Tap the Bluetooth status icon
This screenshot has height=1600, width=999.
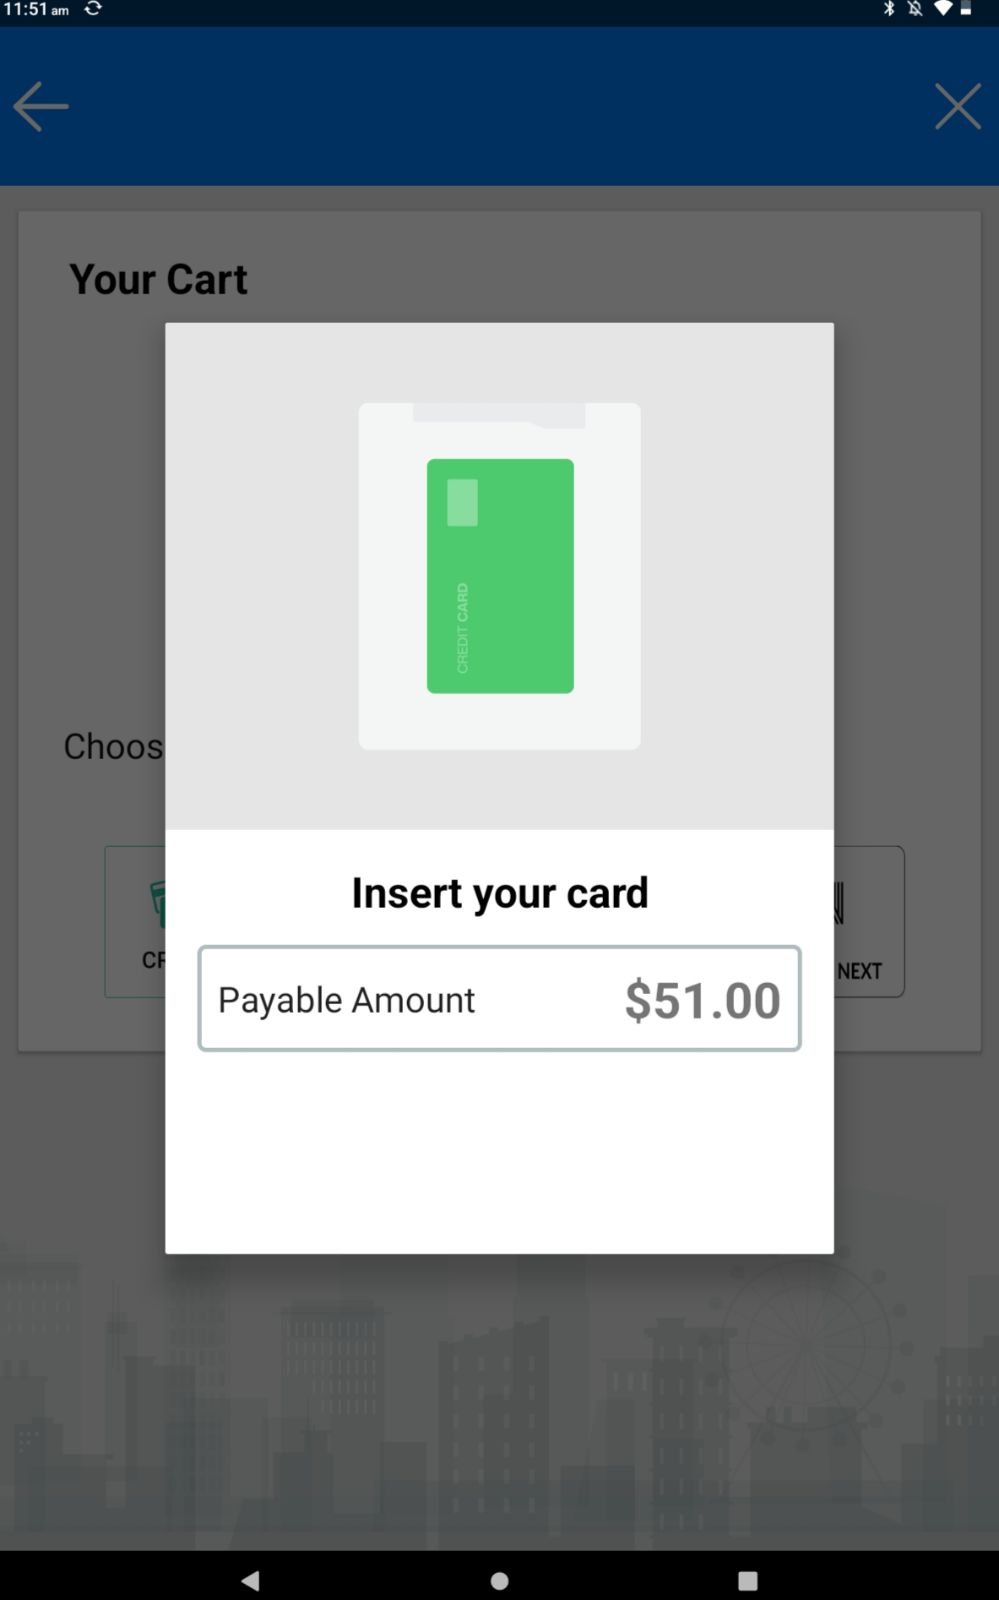coord(889,9)
